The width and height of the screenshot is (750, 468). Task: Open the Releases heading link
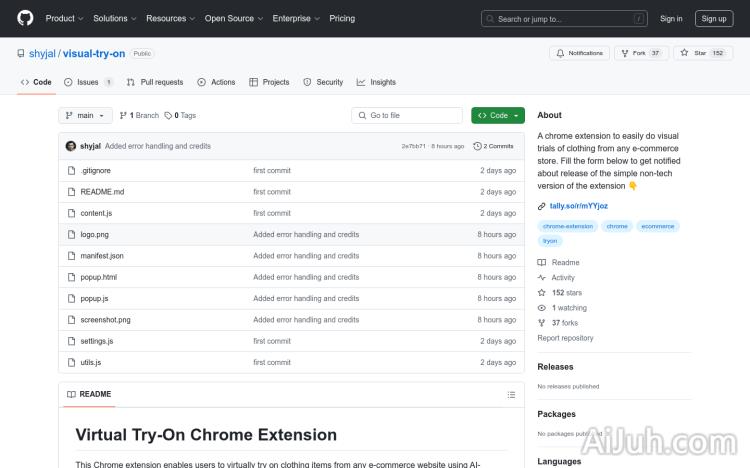click(x=555, y=367)
